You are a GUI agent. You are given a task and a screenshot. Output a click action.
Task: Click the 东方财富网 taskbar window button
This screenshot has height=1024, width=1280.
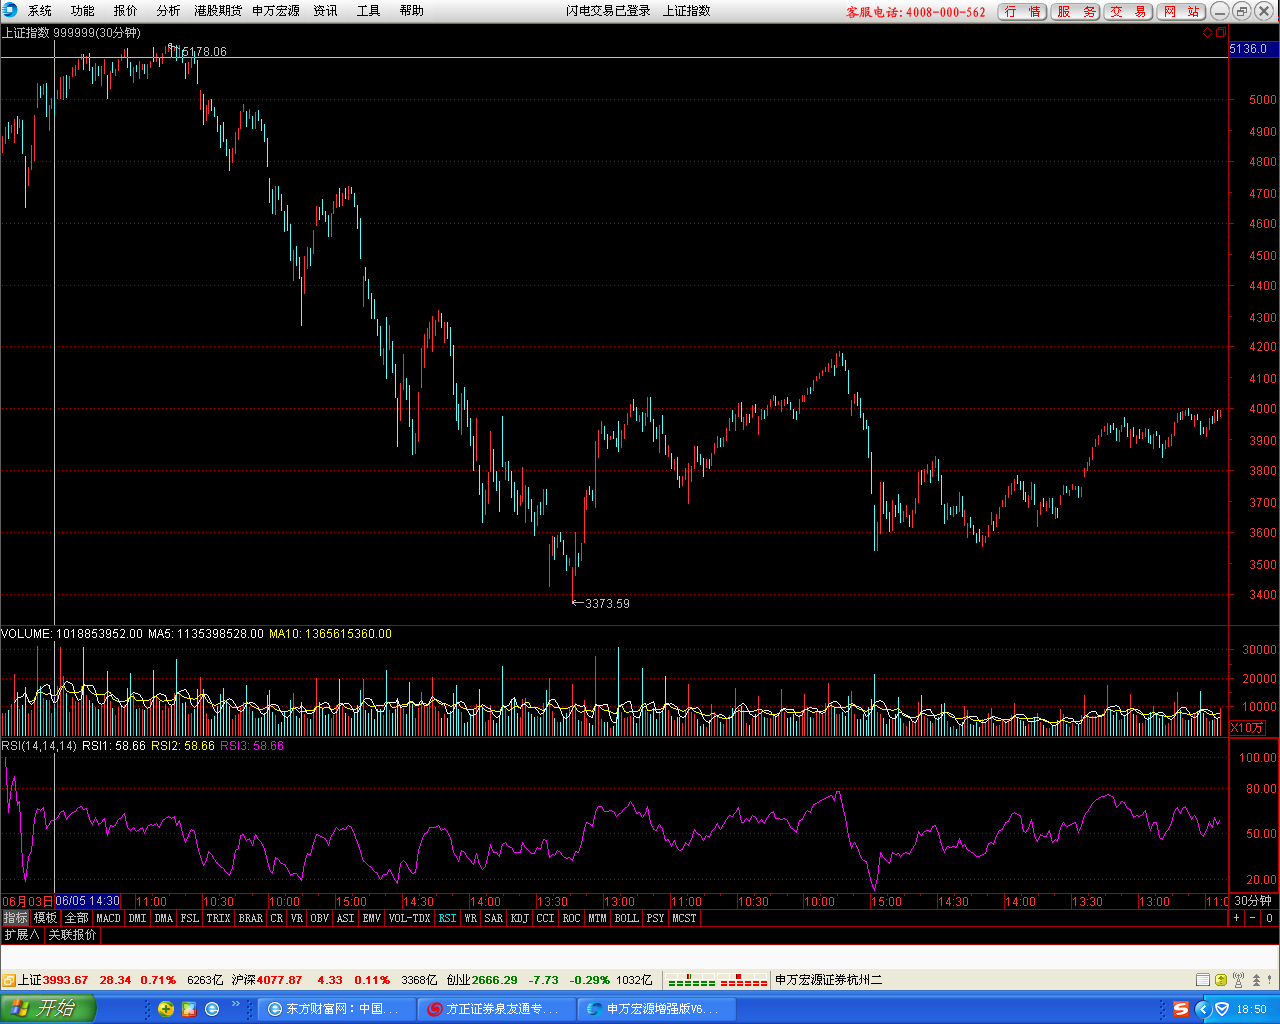point(335,1009)
